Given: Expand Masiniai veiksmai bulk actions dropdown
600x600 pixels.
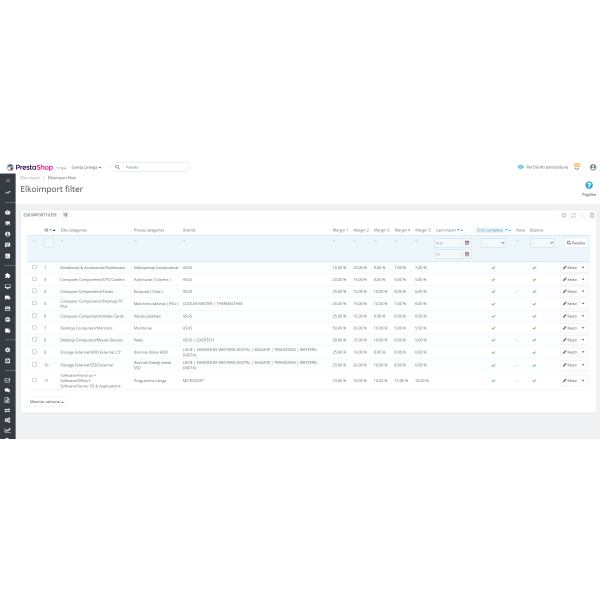Looking at the screenshot, I should (46, 401).
